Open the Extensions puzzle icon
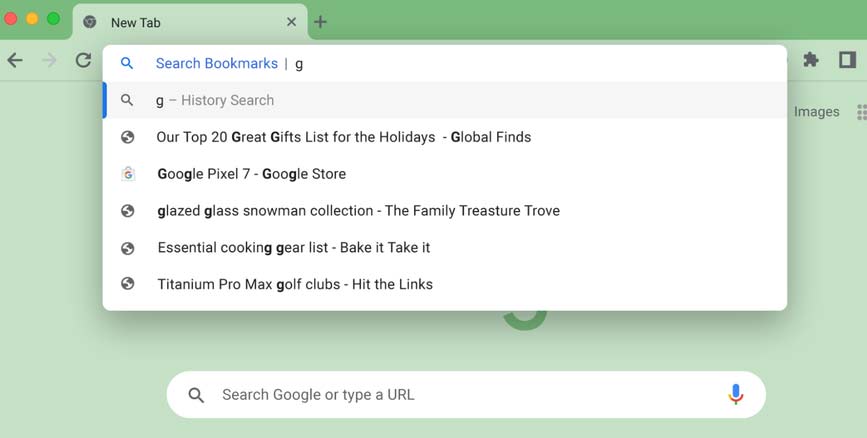Screen dimensions: 867x438 (811, 59)
